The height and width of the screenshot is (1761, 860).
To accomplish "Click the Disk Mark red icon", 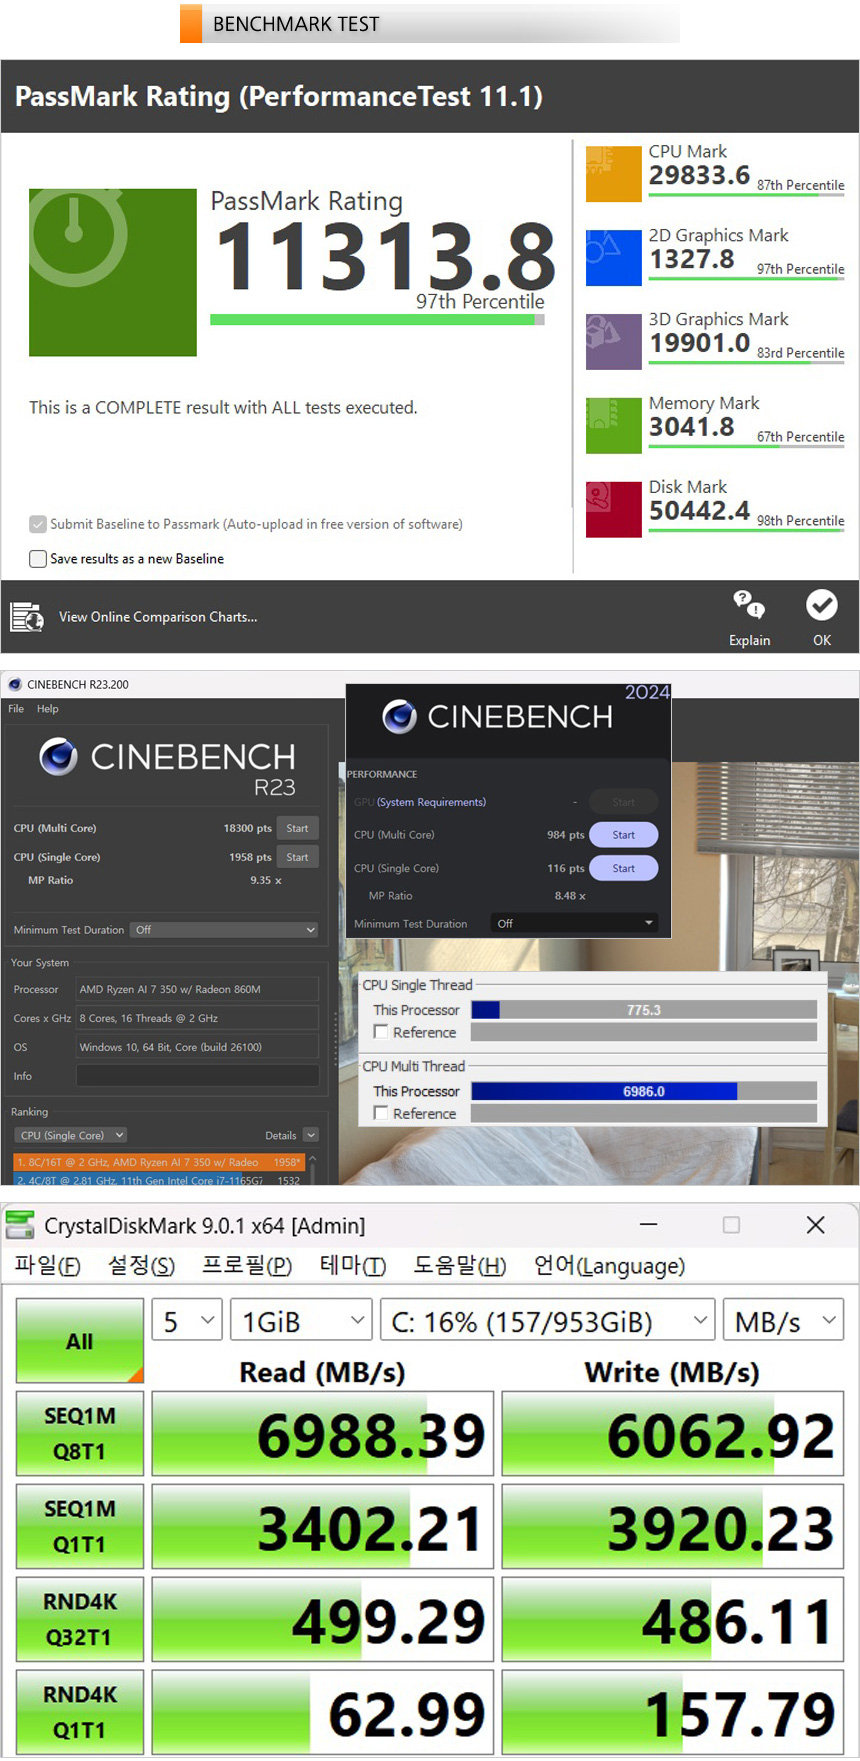I will (x=613, y=510).
